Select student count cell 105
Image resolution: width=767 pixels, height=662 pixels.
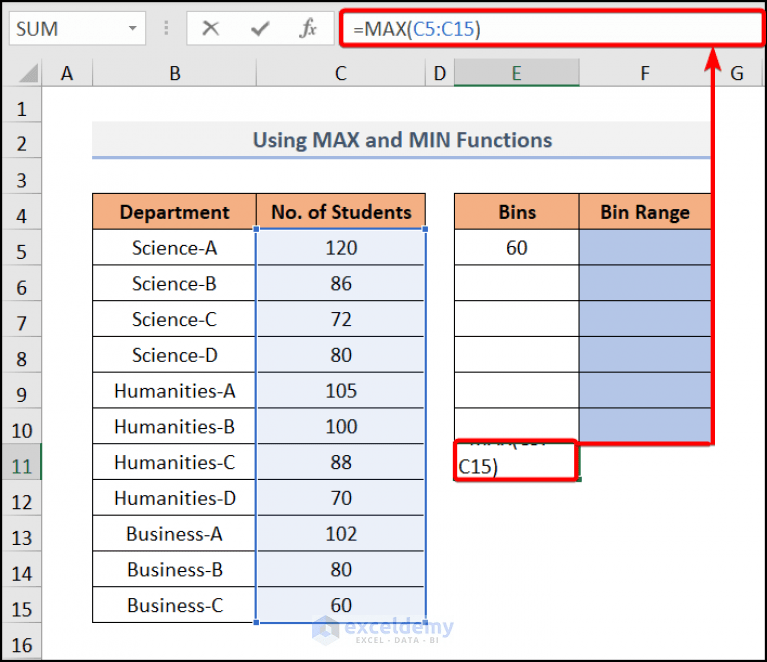tap(341, 390)
